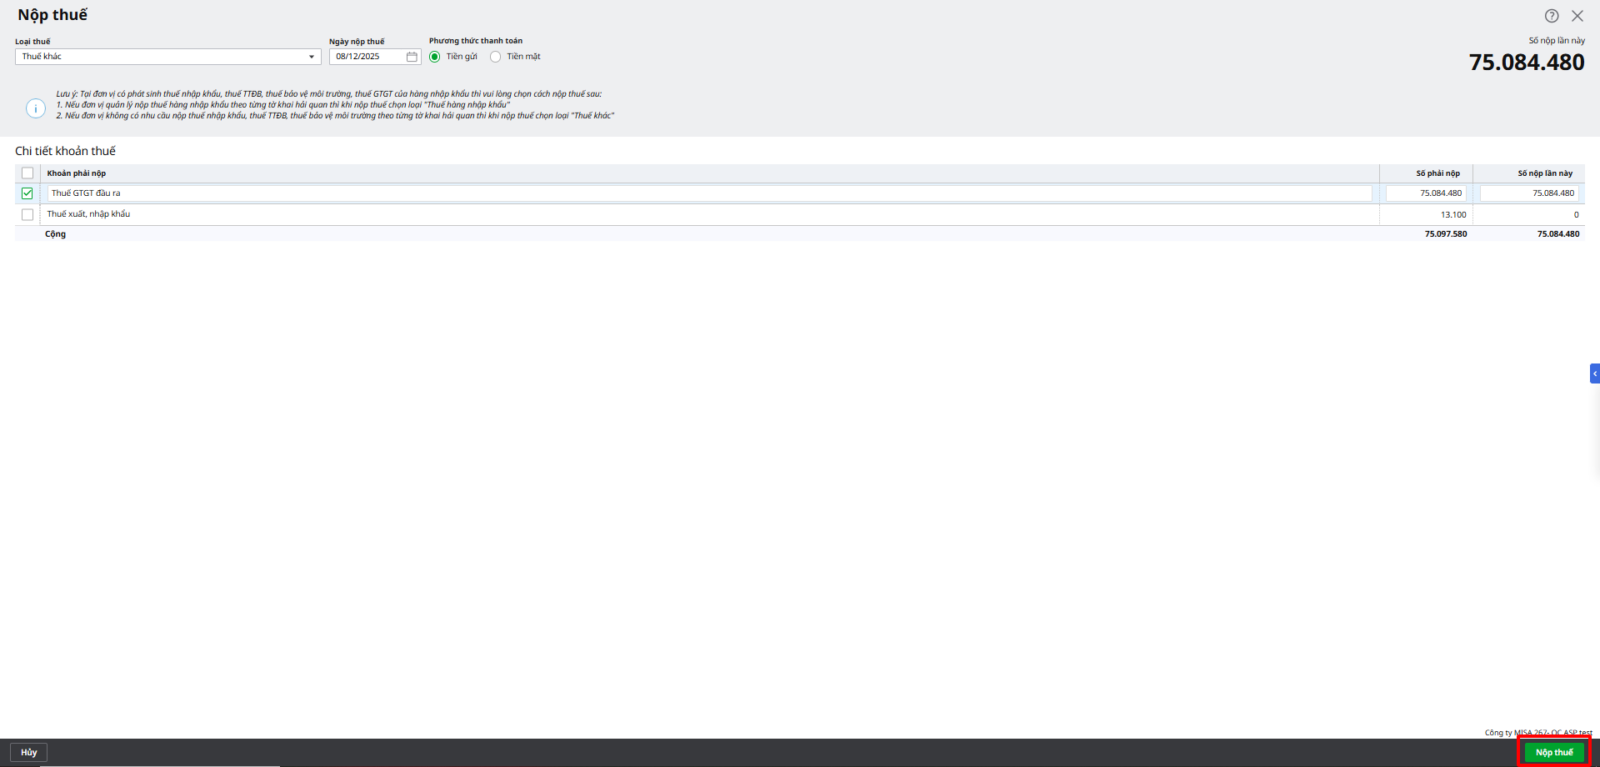This screenshot has width=1600, height=767.
Task: Select the Tiền mặt payment method
Action: pyautogui.click(x=495, y=57)
